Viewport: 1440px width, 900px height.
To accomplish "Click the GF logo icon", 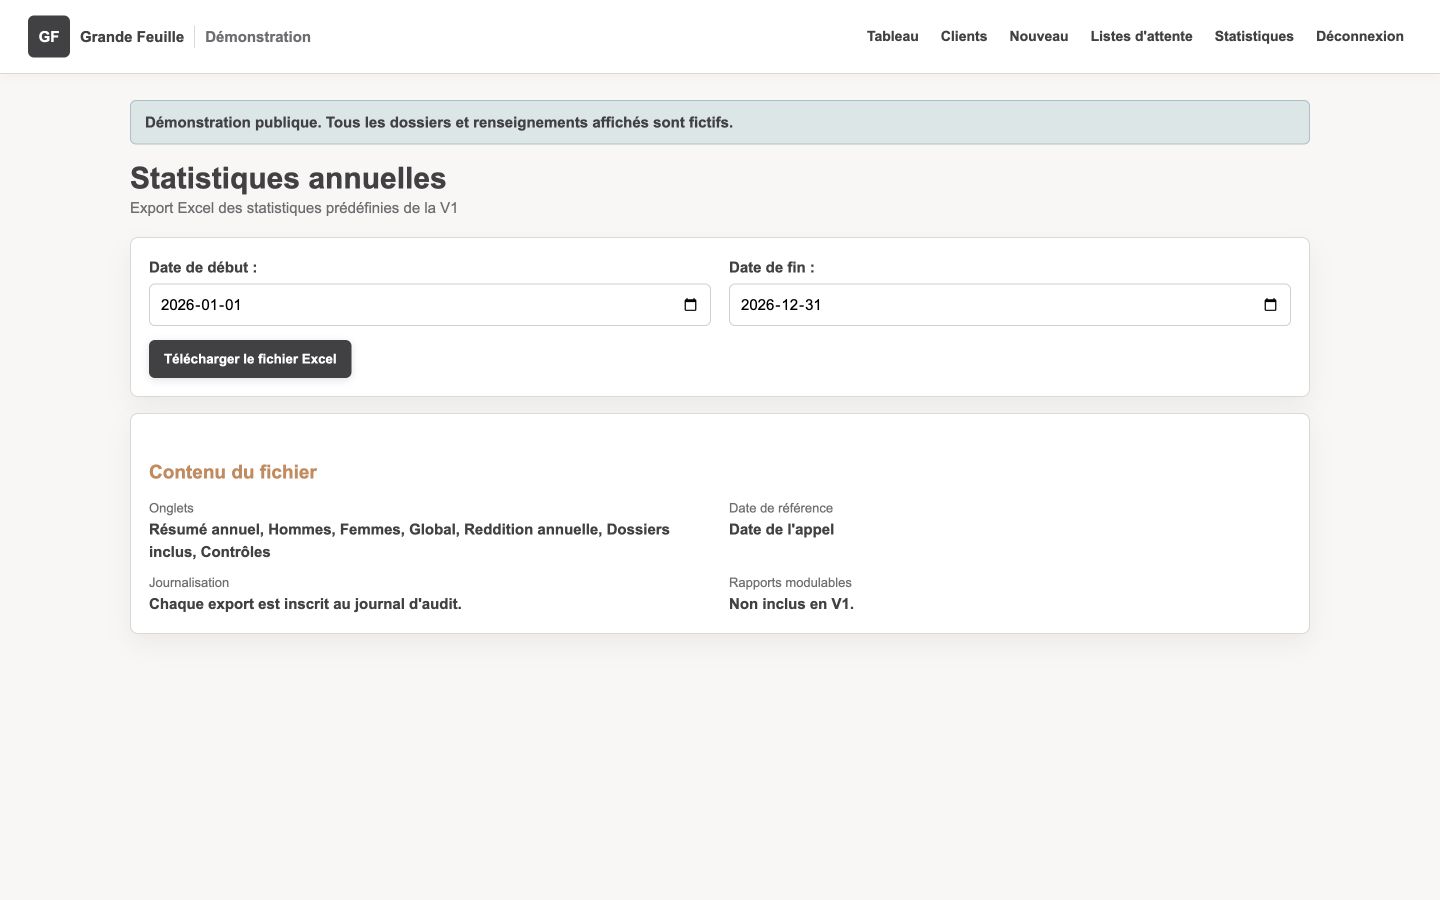I will [x=49, y=36].
